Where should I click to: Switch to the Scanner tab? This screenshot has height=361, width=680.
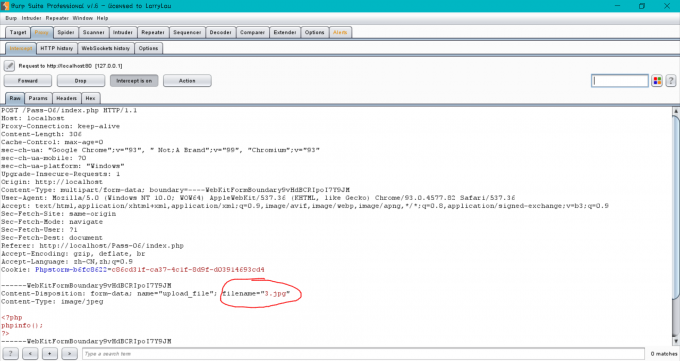(94, 33)
